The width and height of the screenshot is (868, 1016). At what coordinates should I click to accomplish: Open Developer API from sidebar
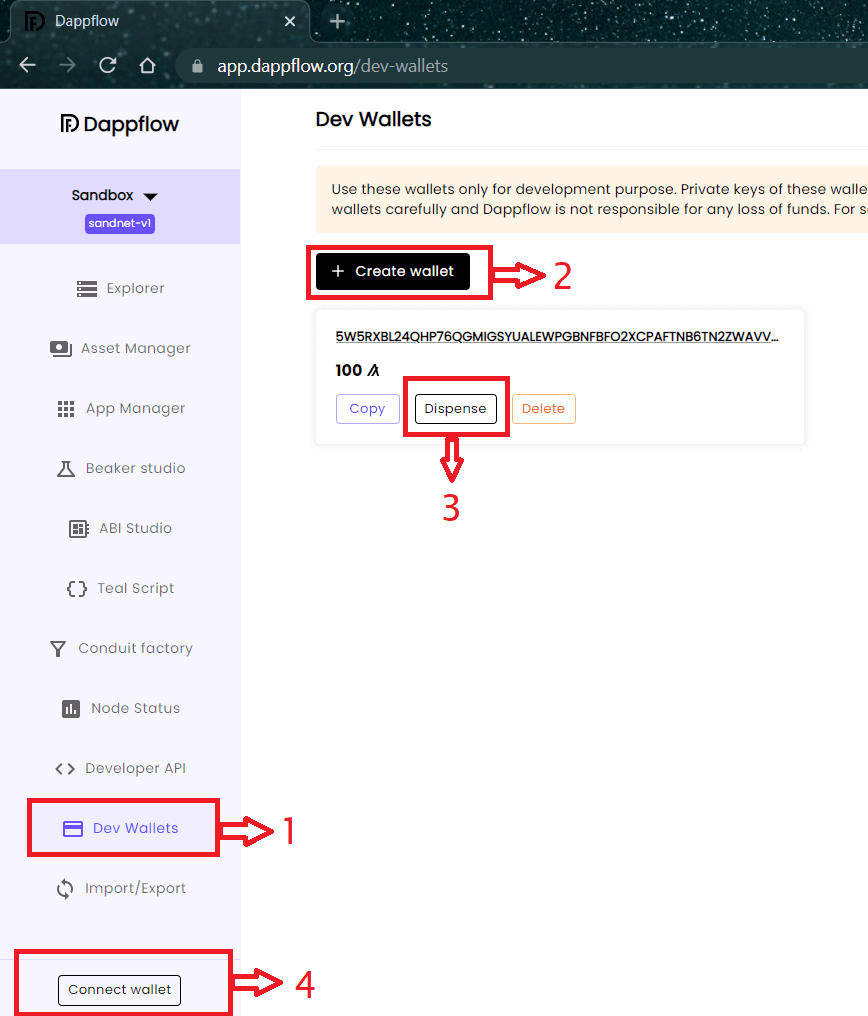(135, 768)
